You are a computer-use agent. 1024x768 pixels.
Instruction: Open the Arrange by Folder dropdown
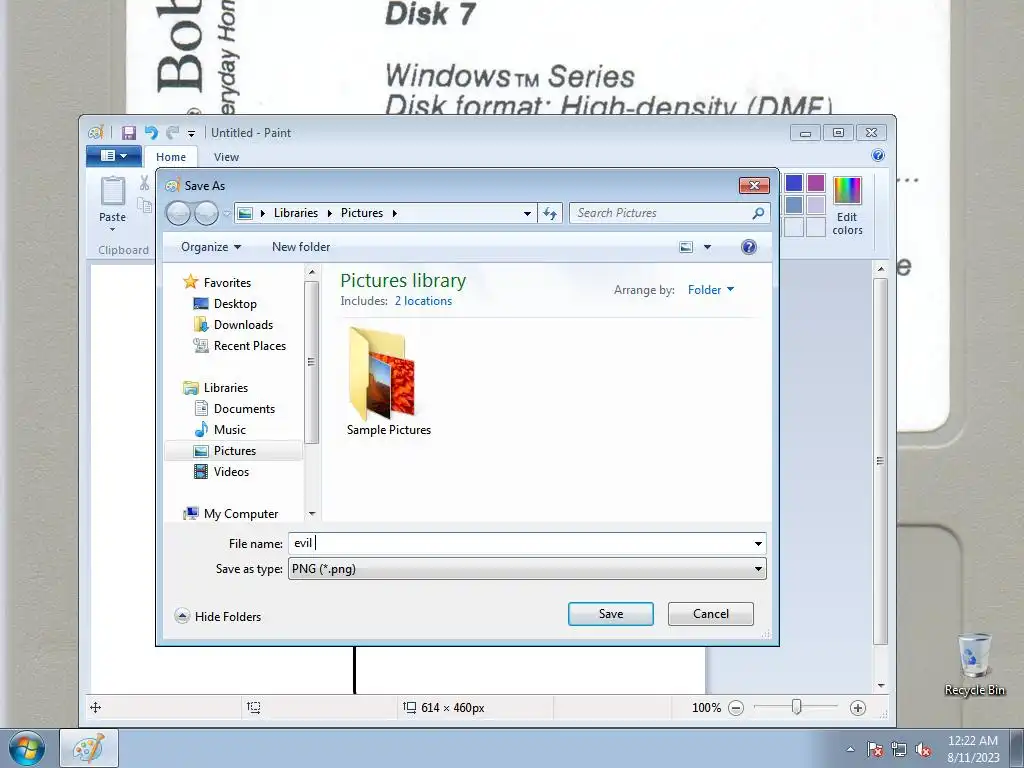[711, 290]
